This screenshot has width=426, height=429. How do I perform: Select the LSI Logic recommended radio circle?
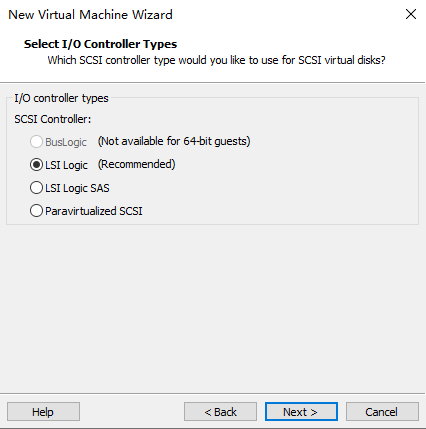click(36, 165)
